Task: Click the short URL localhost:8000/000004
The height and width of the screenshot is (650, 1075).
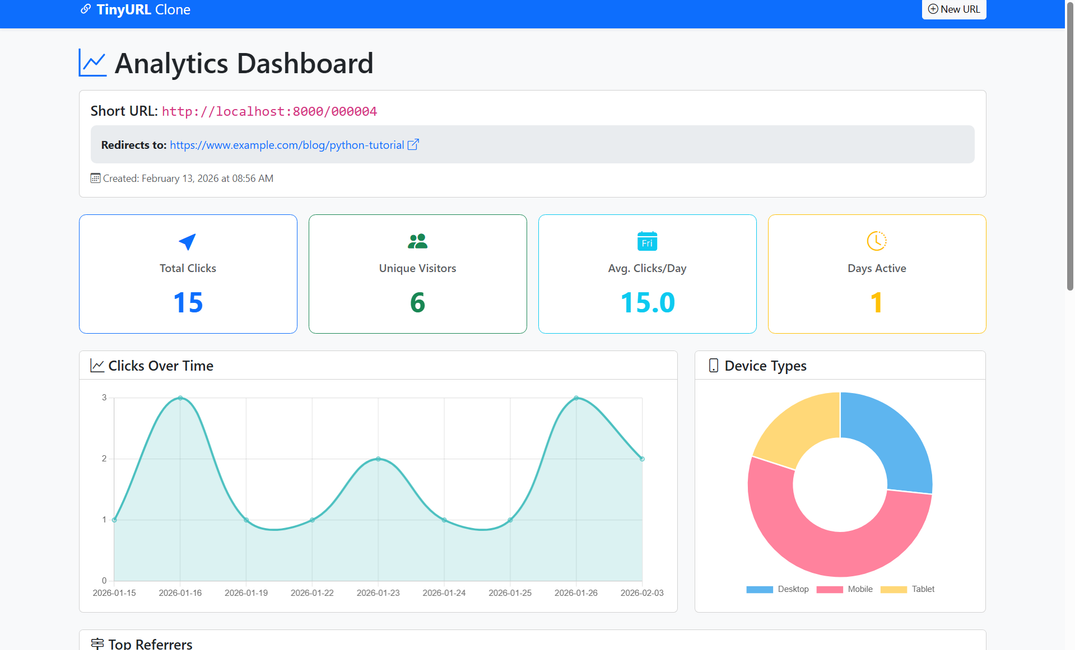Action: [x=269, y=112]
